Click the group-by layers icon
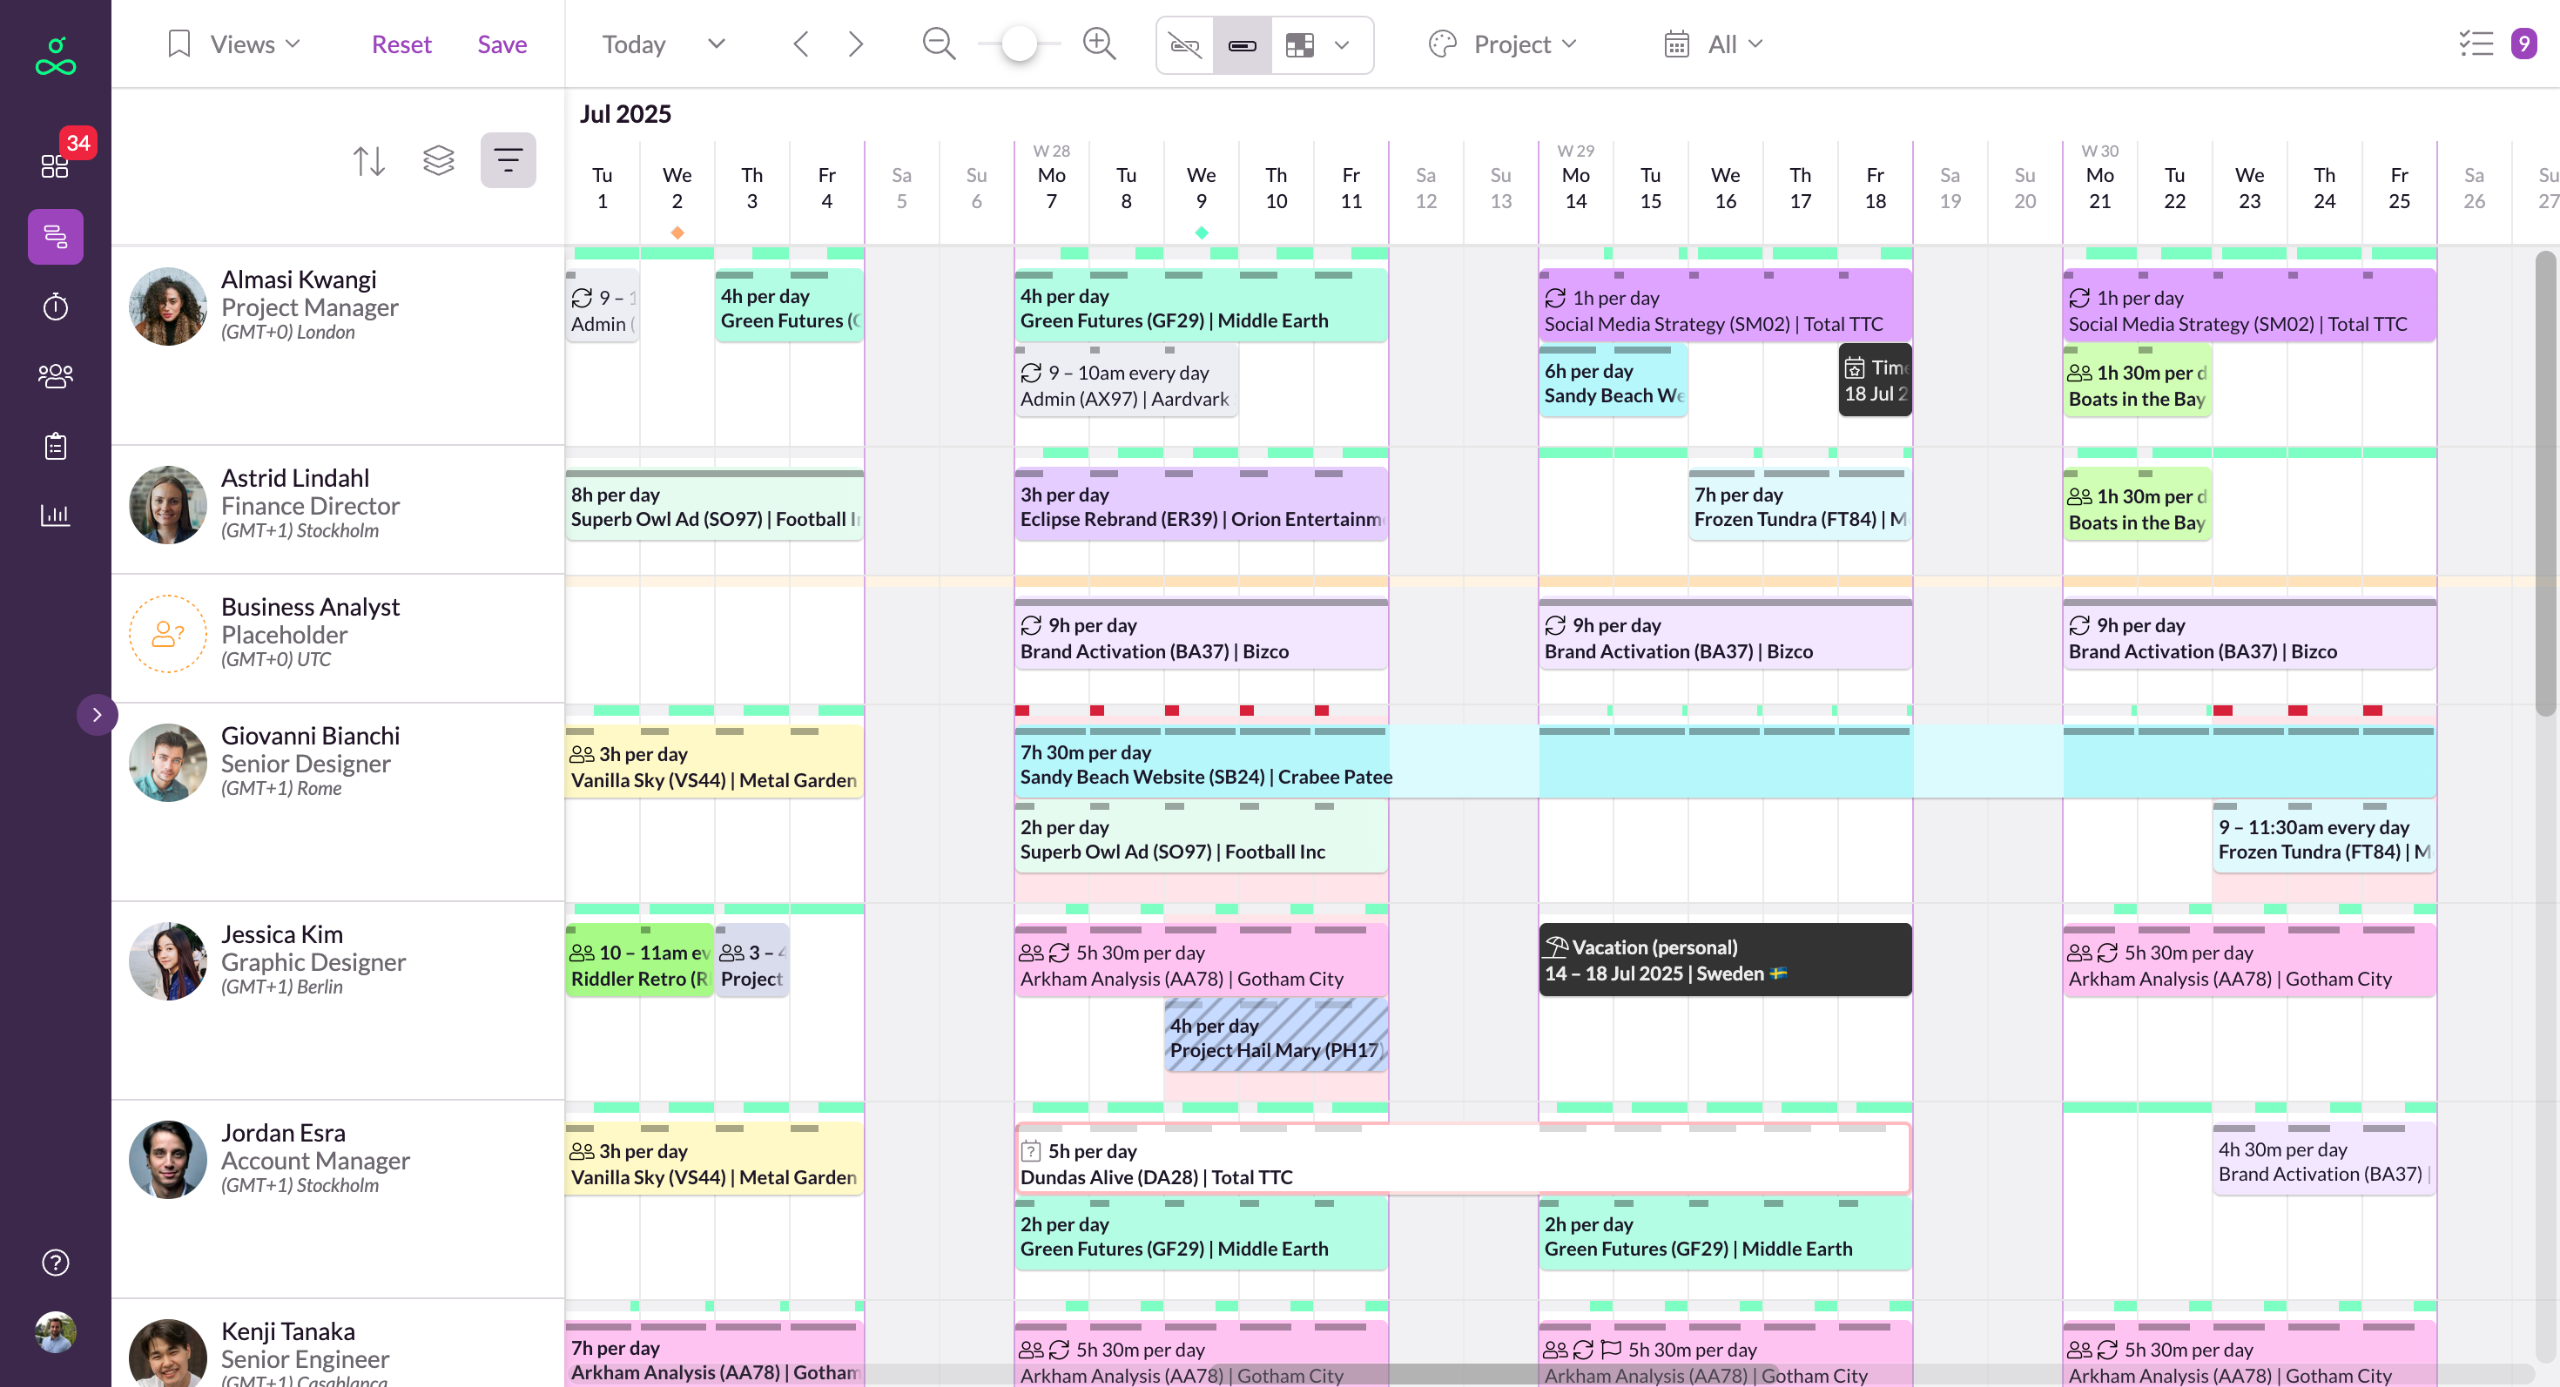The height and width of the screenshot is (1387, 2560). coord(438,160)
